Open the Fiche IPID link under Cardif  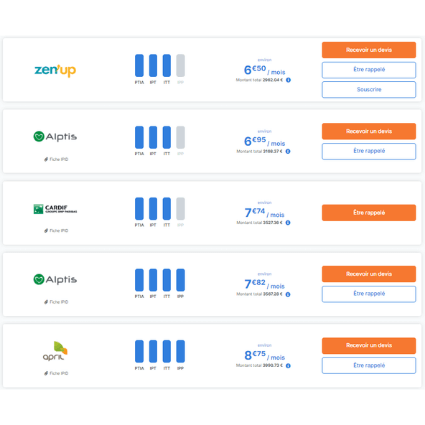[x=56, y=231]
